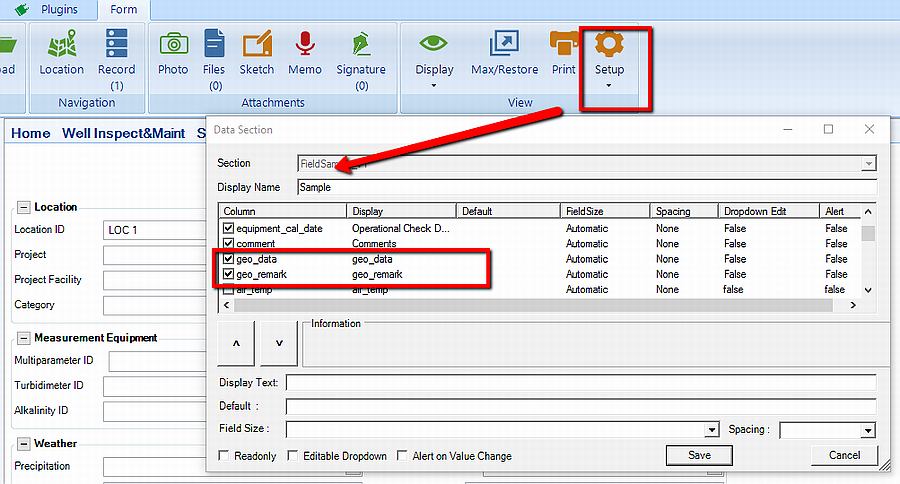Uncheck the geo_data column checkbox
The height and width of the screenshot is (484, 900).
[228, 259]
